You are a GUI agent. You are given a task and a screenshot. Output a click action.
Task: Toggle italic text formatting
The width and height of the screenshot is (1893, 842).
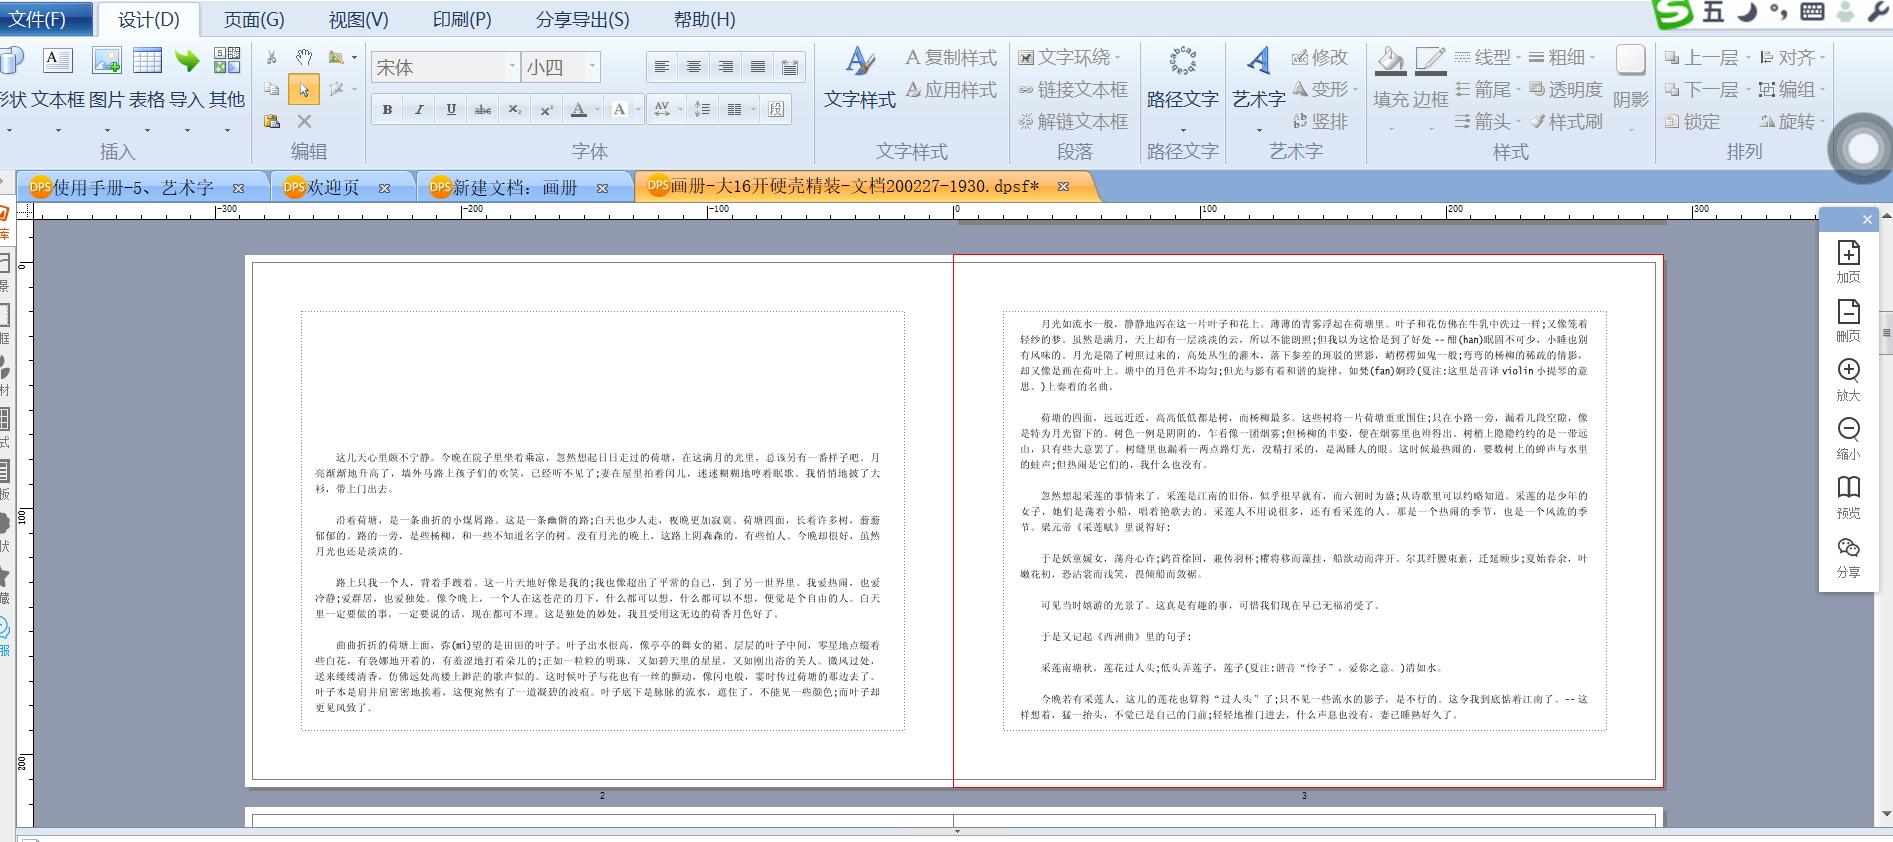click(x=419, y=109)
